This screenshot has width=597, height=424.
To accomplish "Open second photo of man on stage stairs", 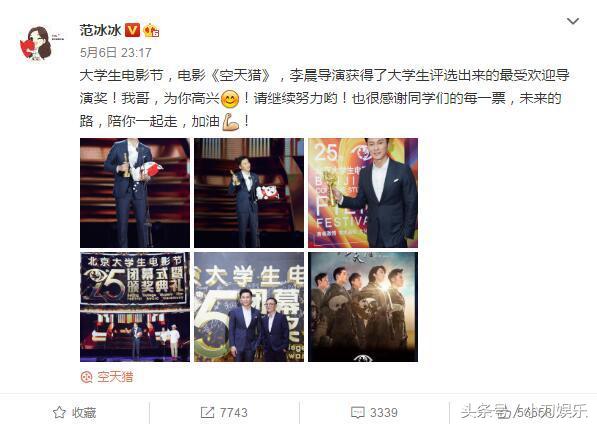I will 249,193.
